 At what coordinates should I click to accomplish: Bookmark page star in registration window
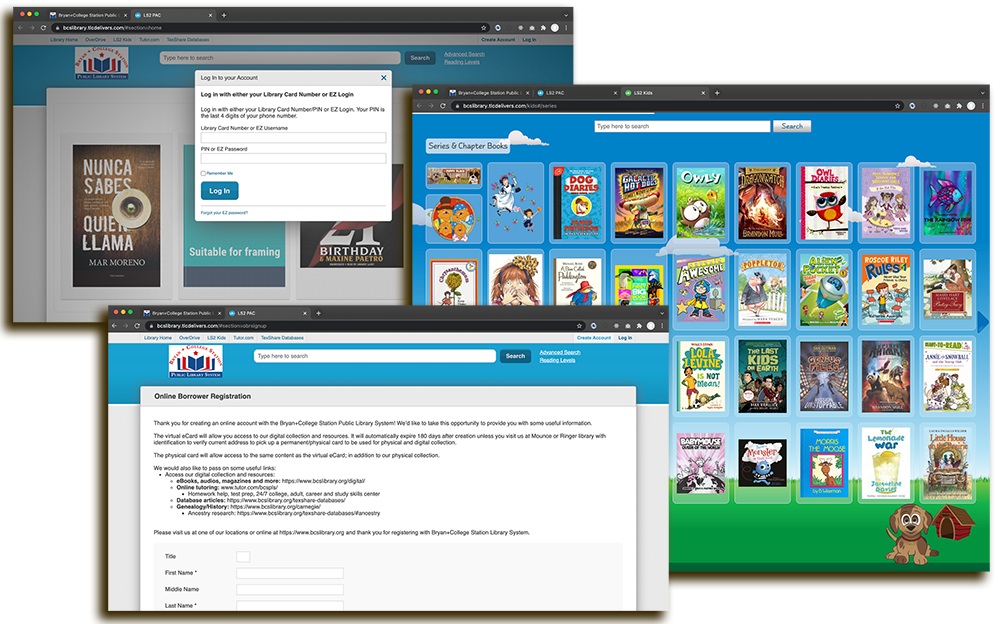[x=579, y=325]
